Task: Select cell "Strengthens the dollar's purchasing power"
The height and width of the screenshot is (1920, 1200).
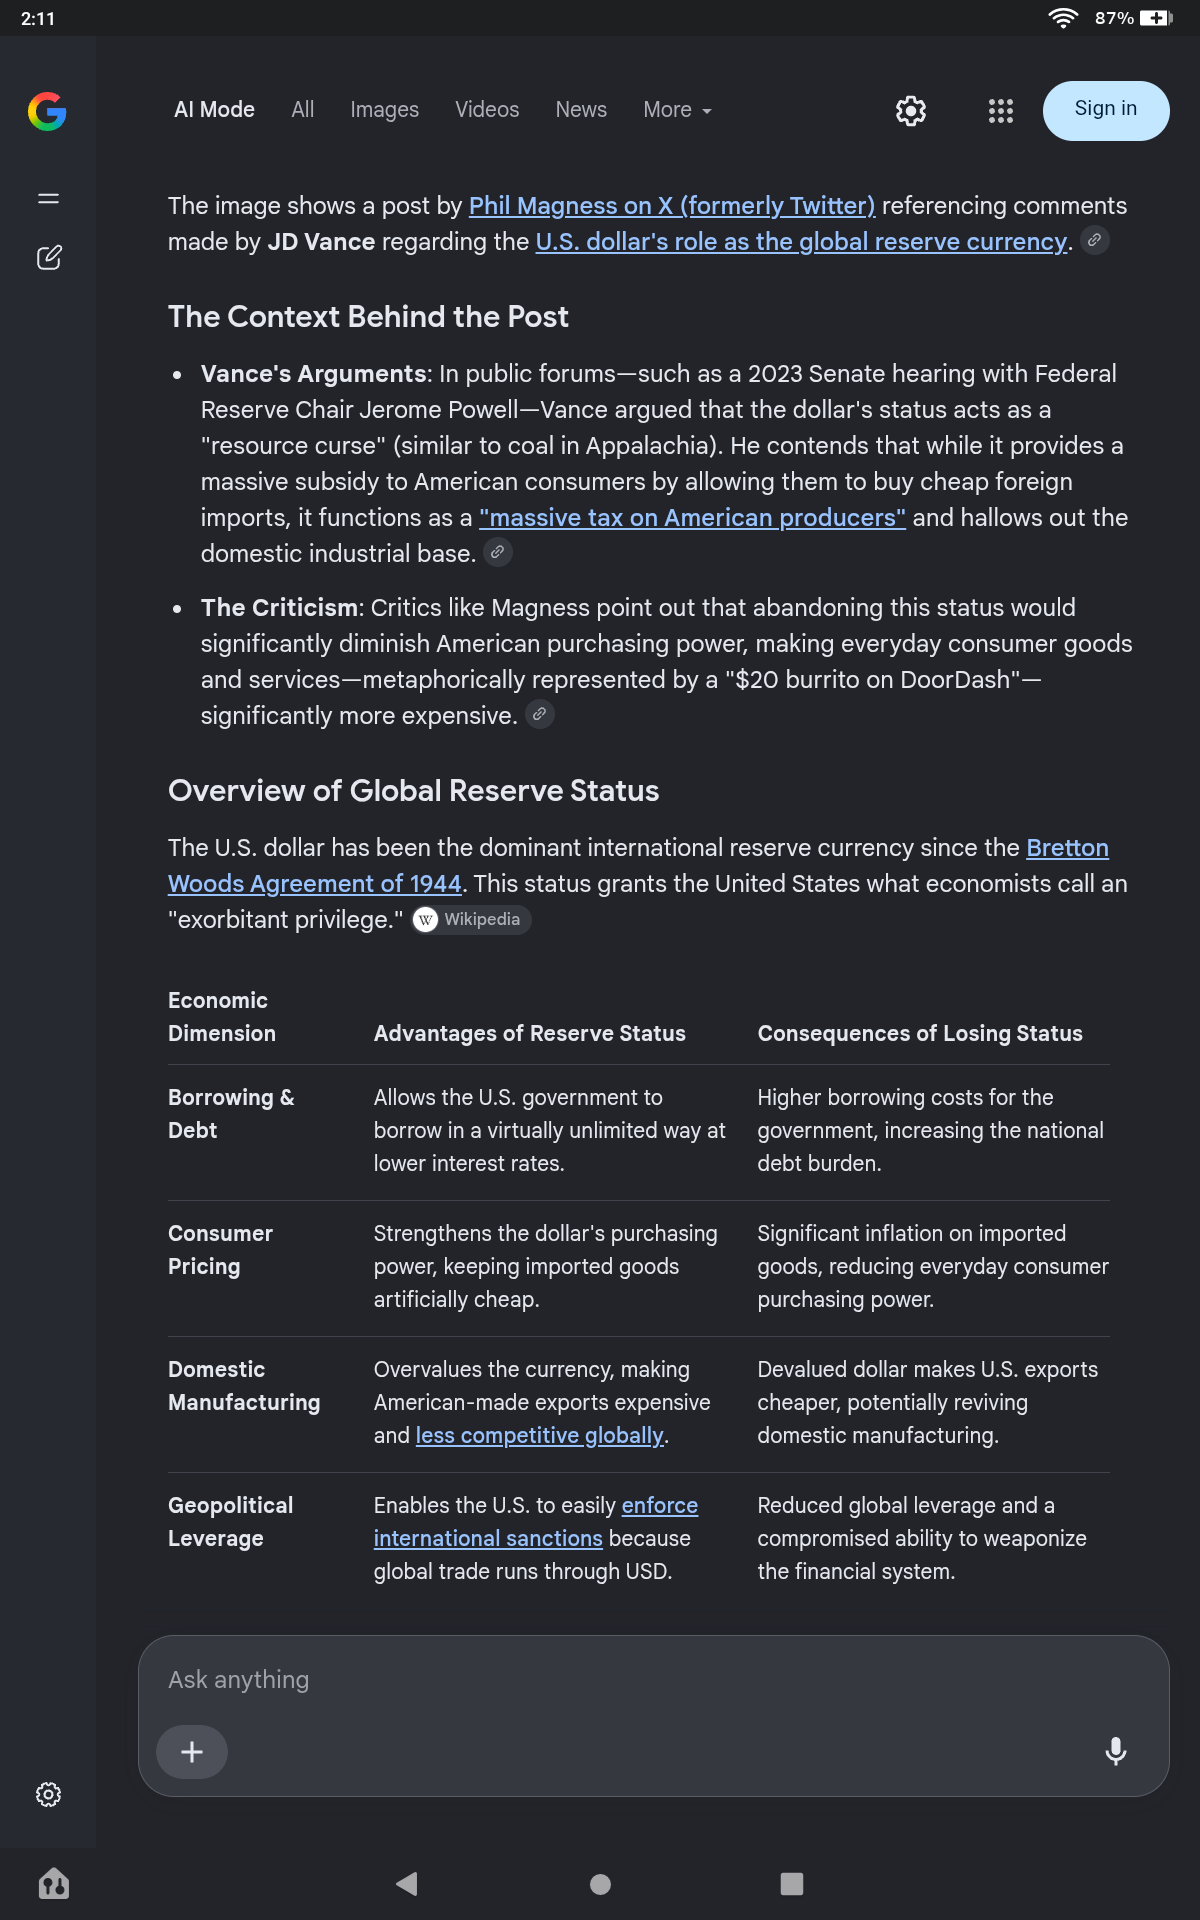Action: (546, 1266)
